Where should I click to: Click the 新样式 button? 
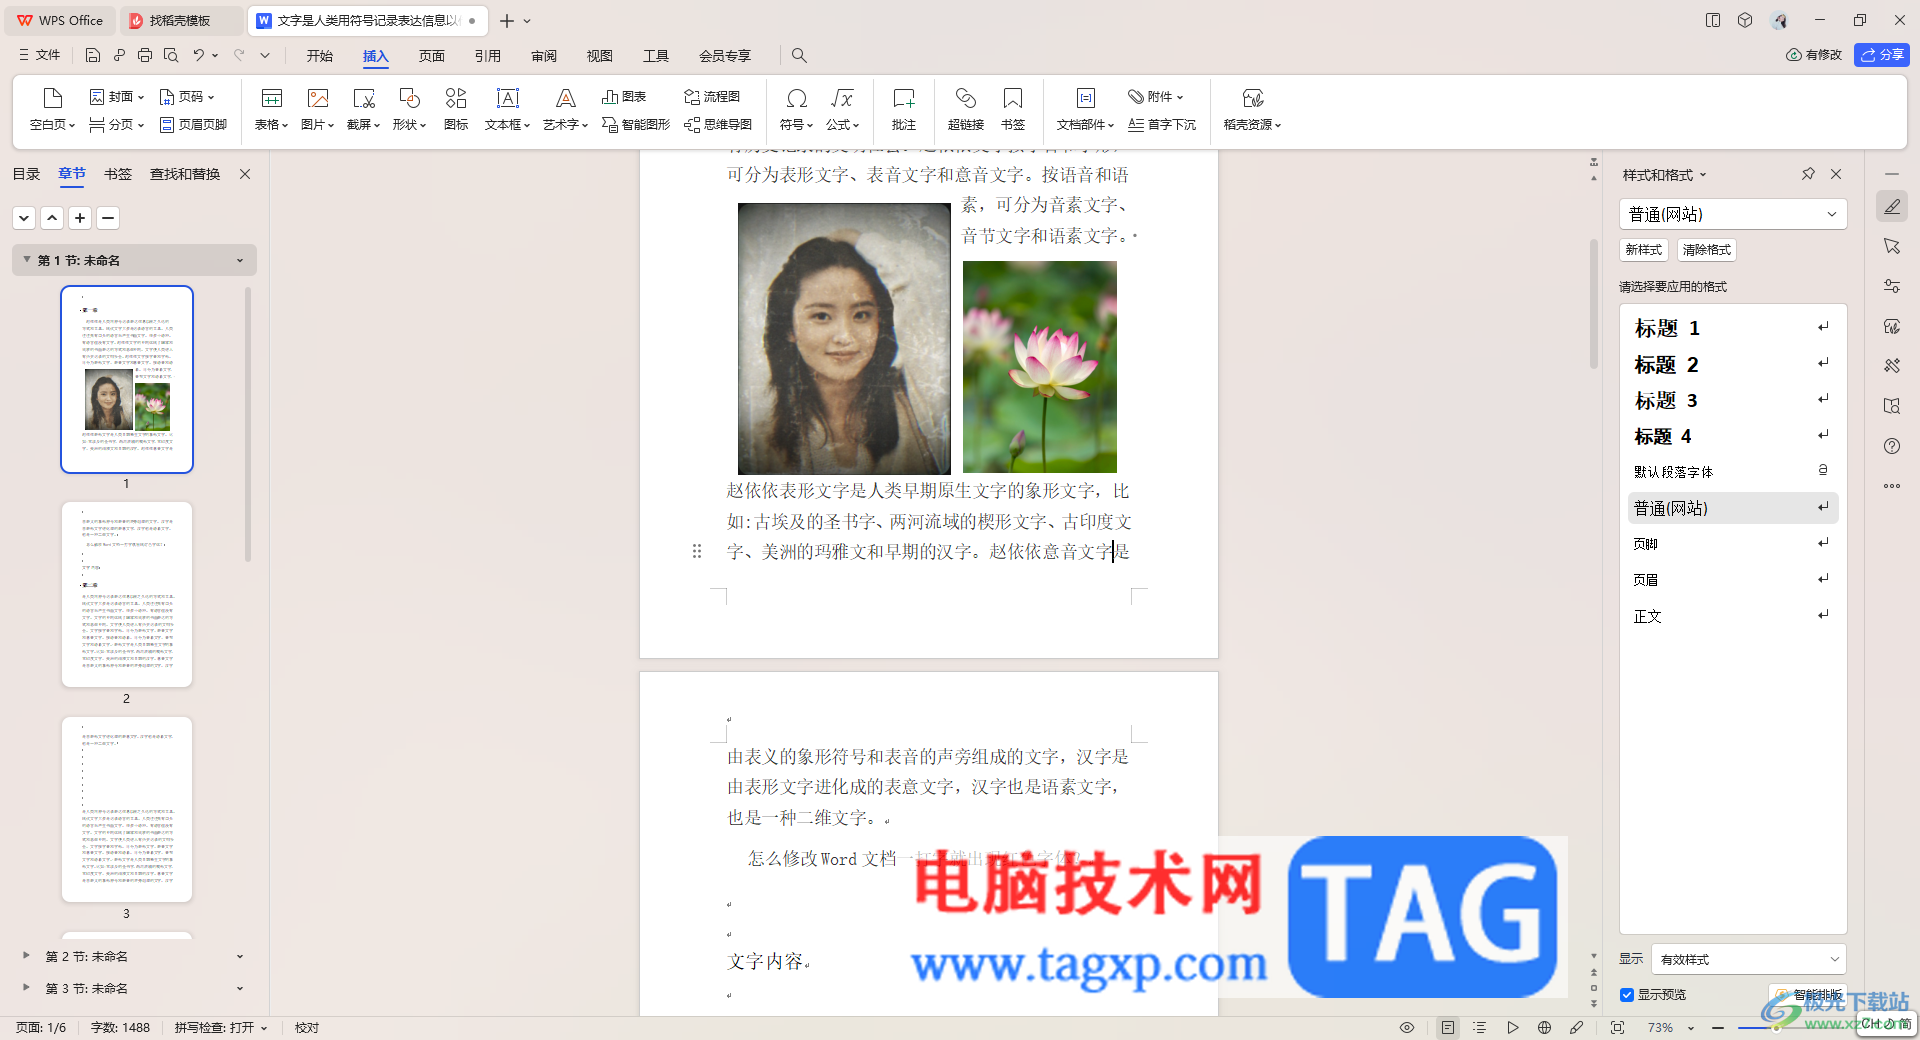[x=1644, y=250]
